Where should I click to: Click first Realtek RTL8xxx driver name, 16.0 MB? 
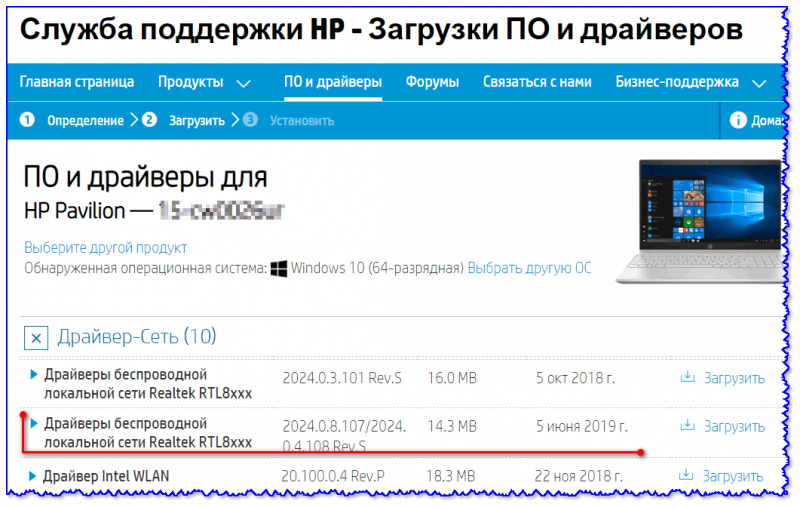pos(148,384)
